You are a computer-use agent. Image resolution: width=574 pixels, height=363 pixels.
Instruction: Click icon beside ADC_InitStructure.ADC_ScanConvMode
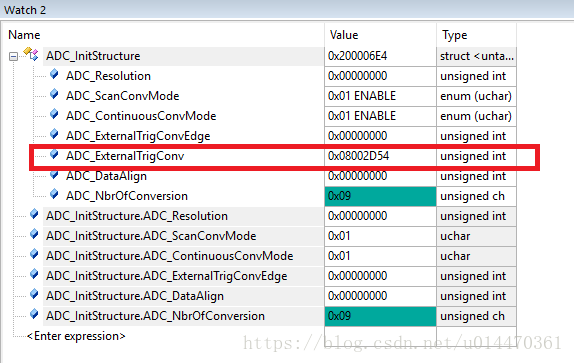[34, 234]
